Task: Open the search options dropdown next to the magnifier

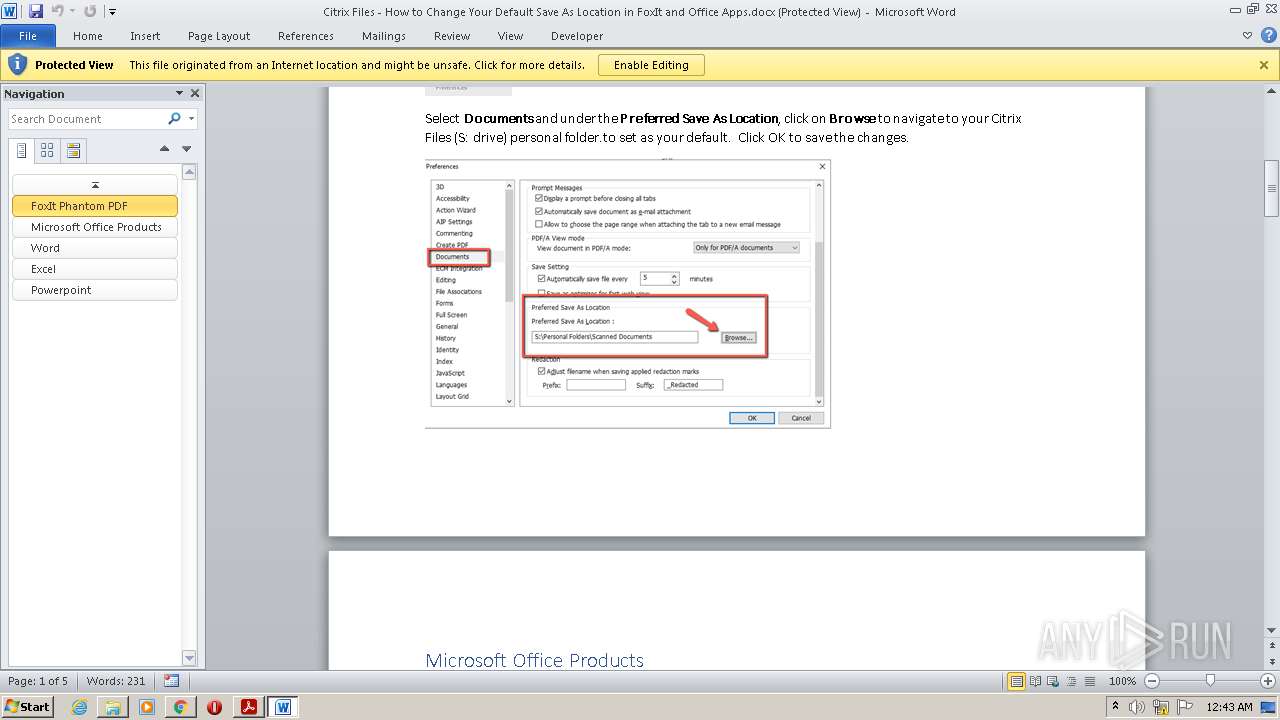Action: (191, 119)
